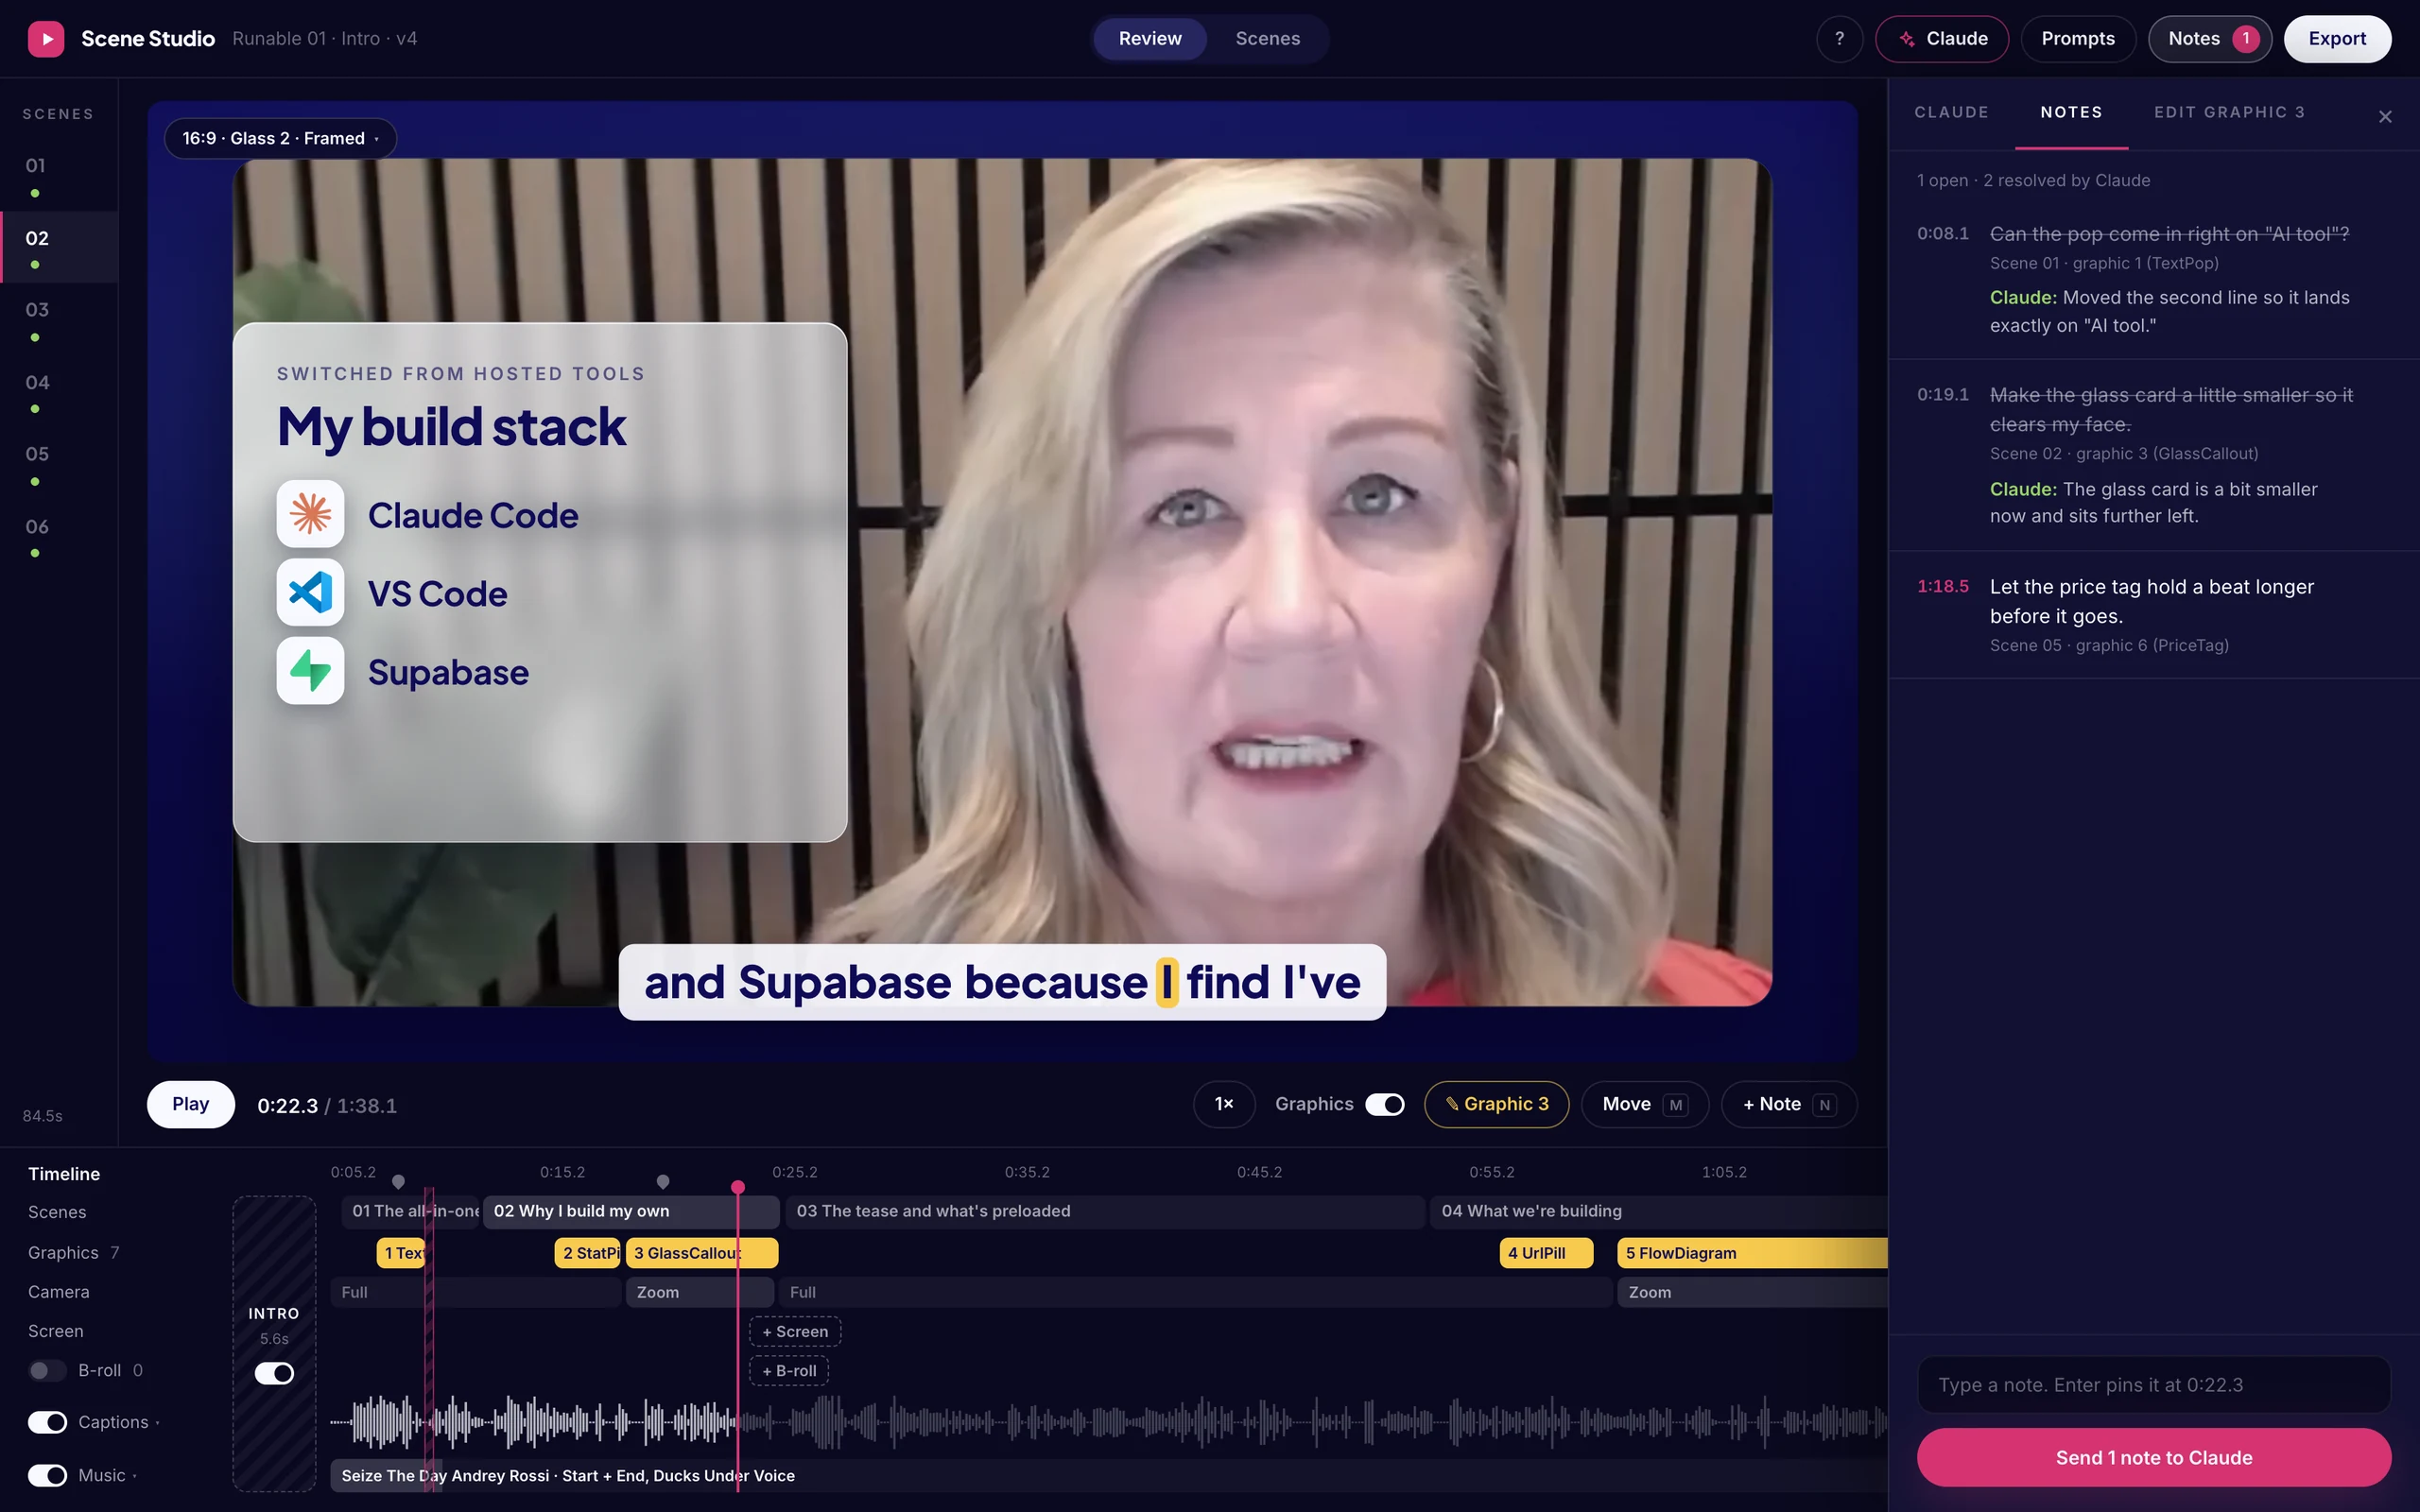Click the My build stack glass card
Image resolution: width=2420 pixels, height=1512 pixels.
click(540, 582)
